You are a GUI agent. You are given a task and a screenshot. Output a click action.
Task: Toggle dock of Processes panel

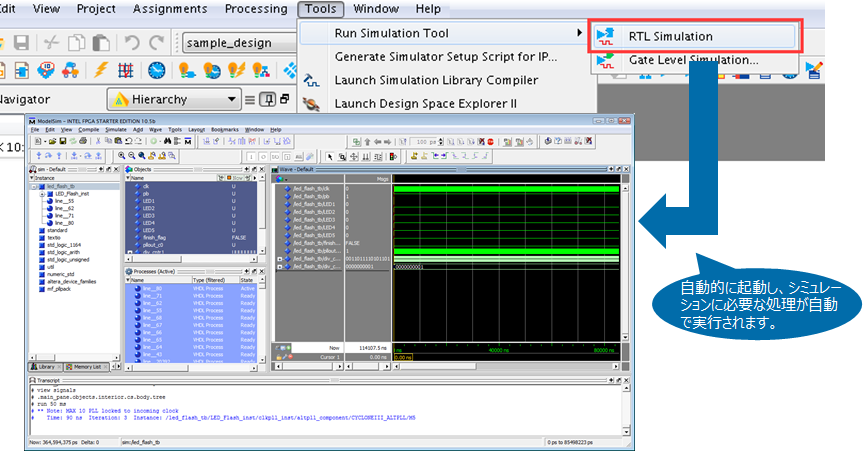click(254, 272)
